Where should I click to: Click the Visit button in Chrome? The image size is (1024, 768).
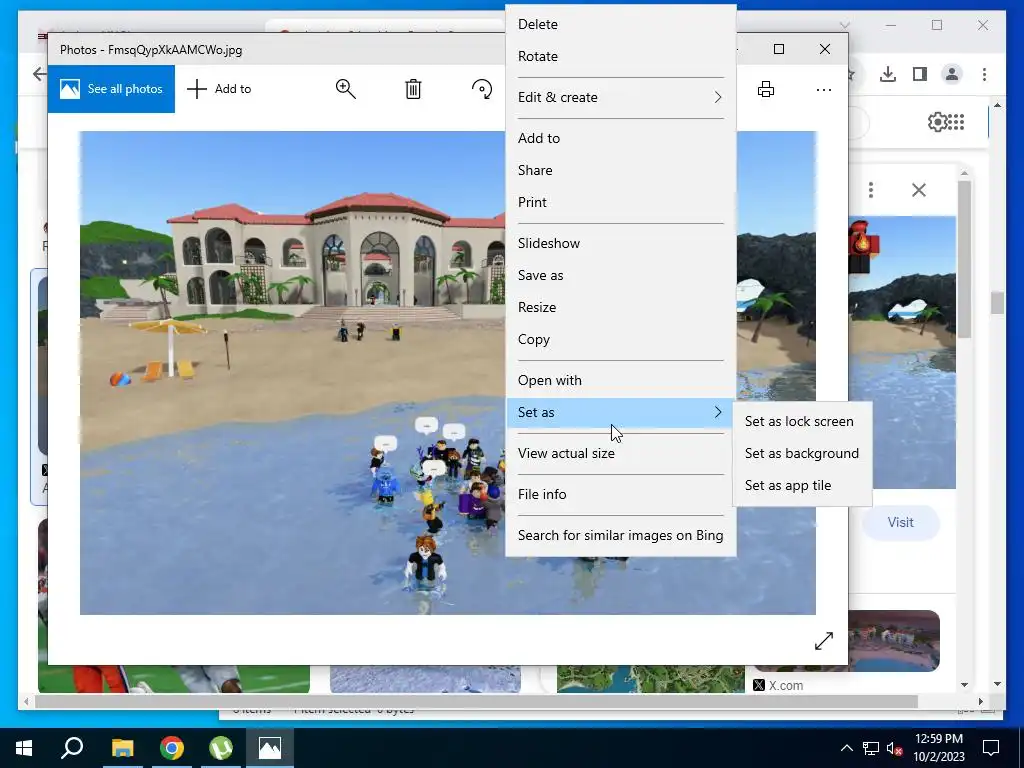(x=900, y=522)
